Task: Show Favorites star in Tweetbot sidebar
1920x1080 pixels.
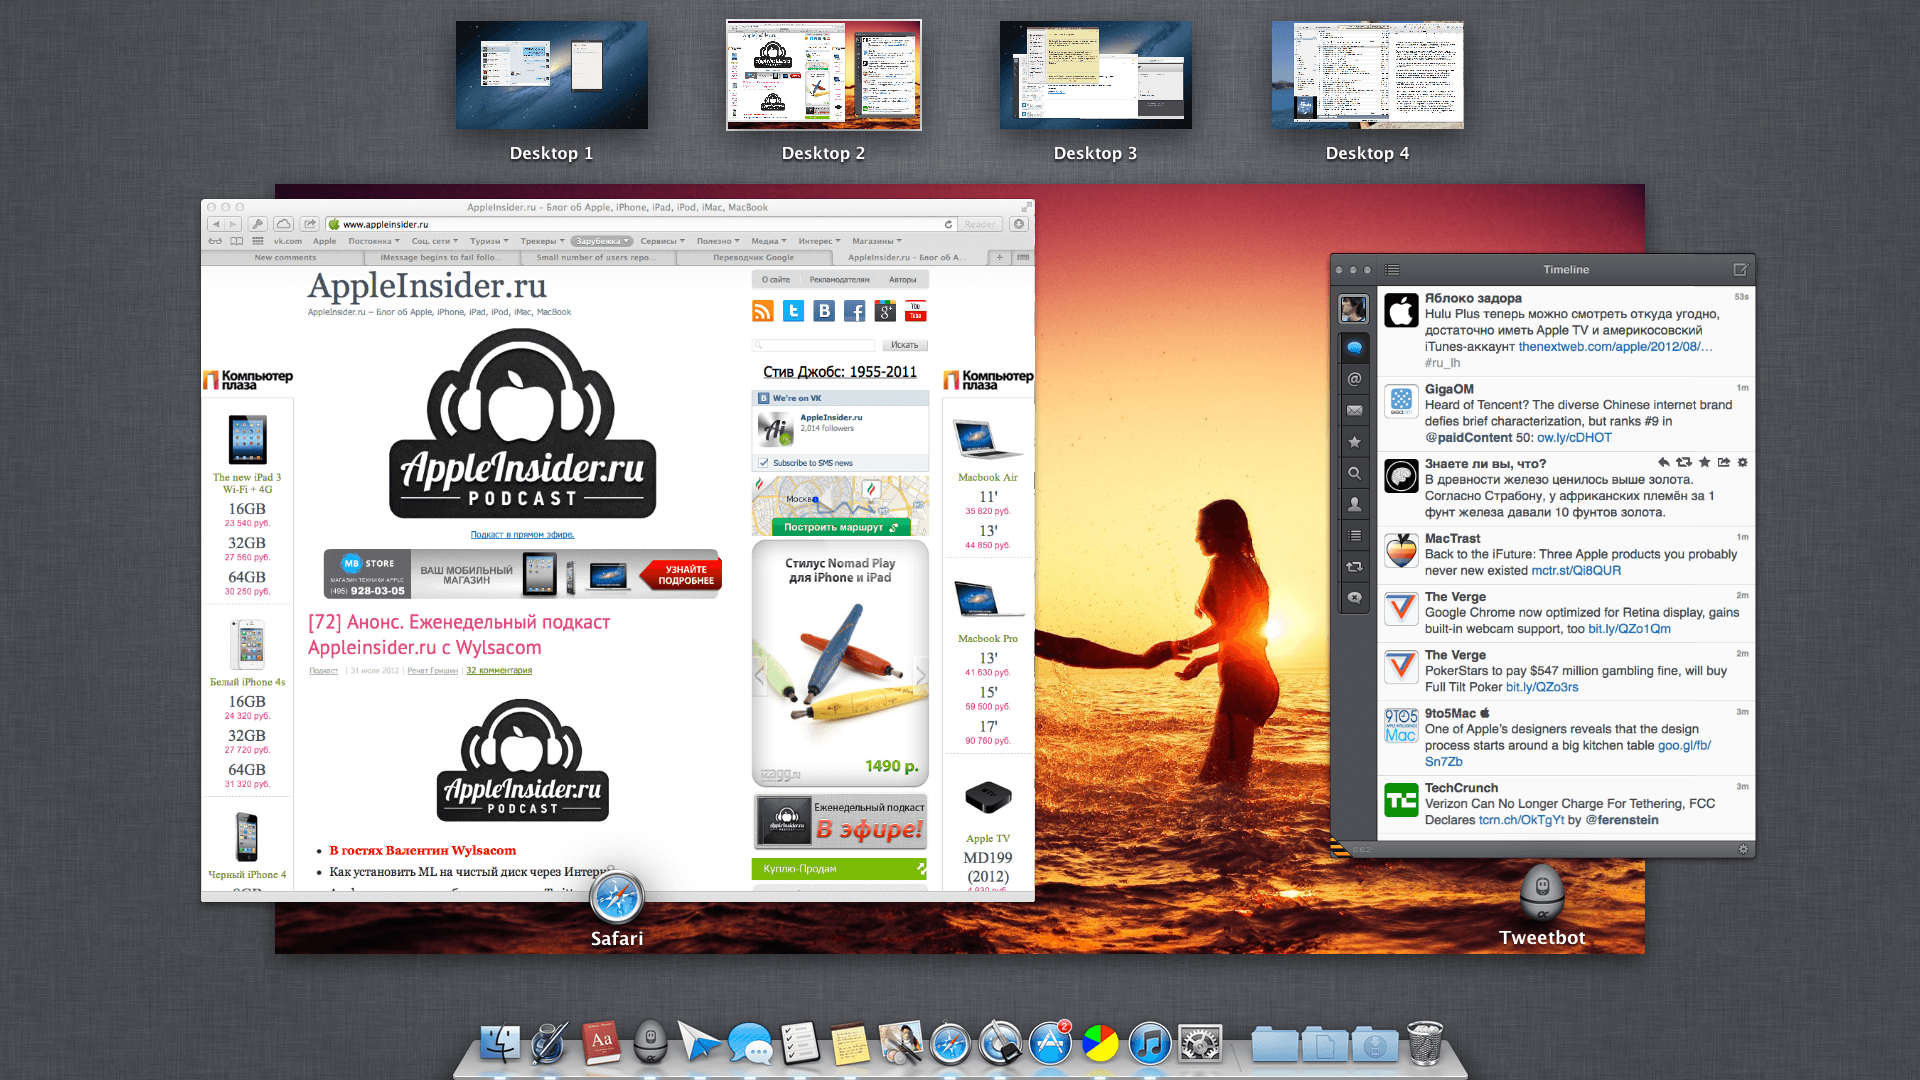Action: click(1354, 441)
